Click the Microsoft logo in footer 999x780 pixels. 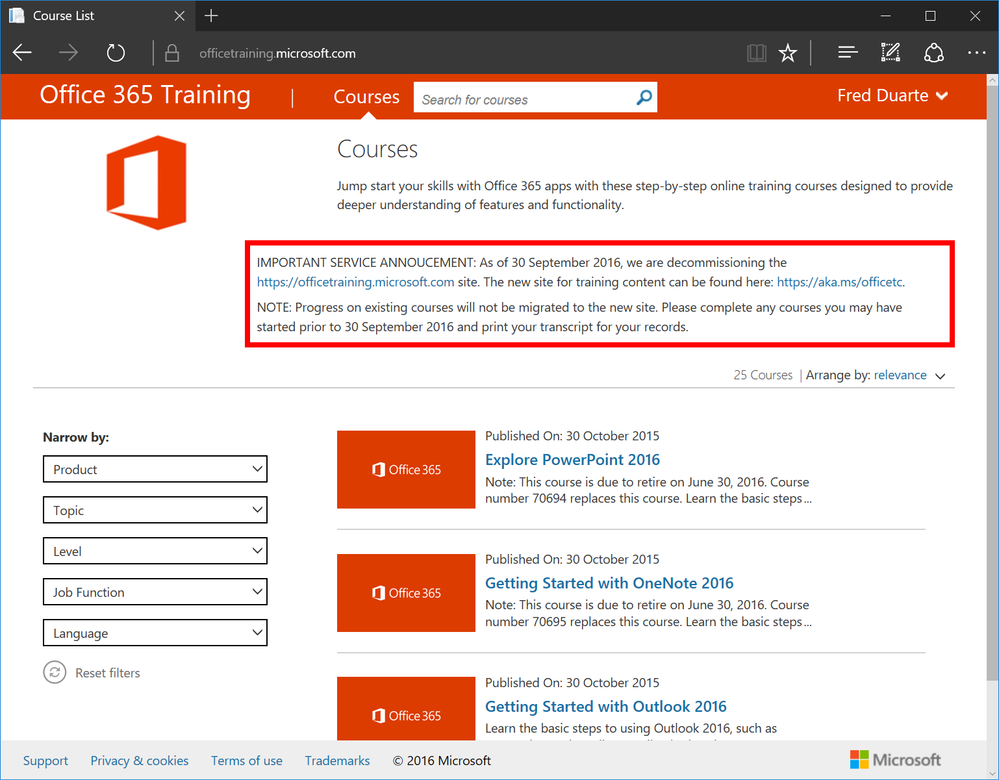(895, 760)
